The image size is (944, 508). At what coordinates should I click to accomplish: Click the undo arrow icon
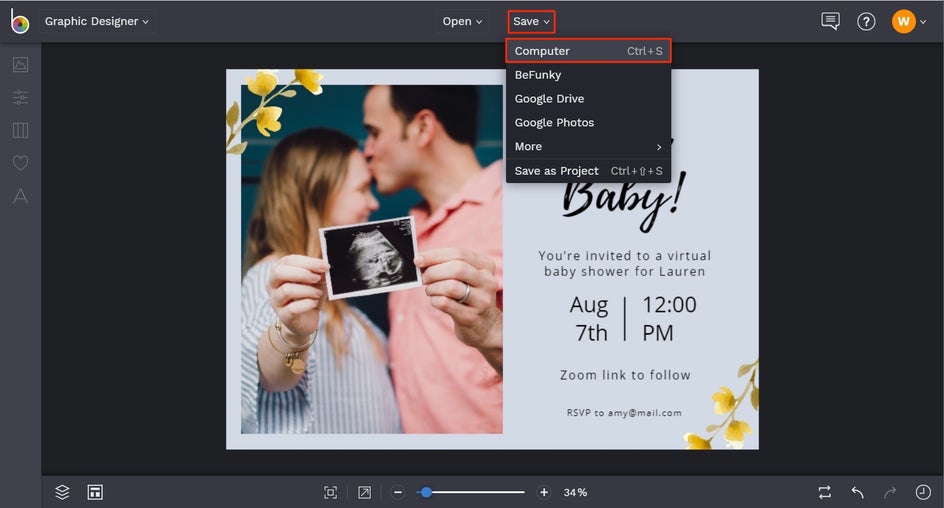pos(857,492)
